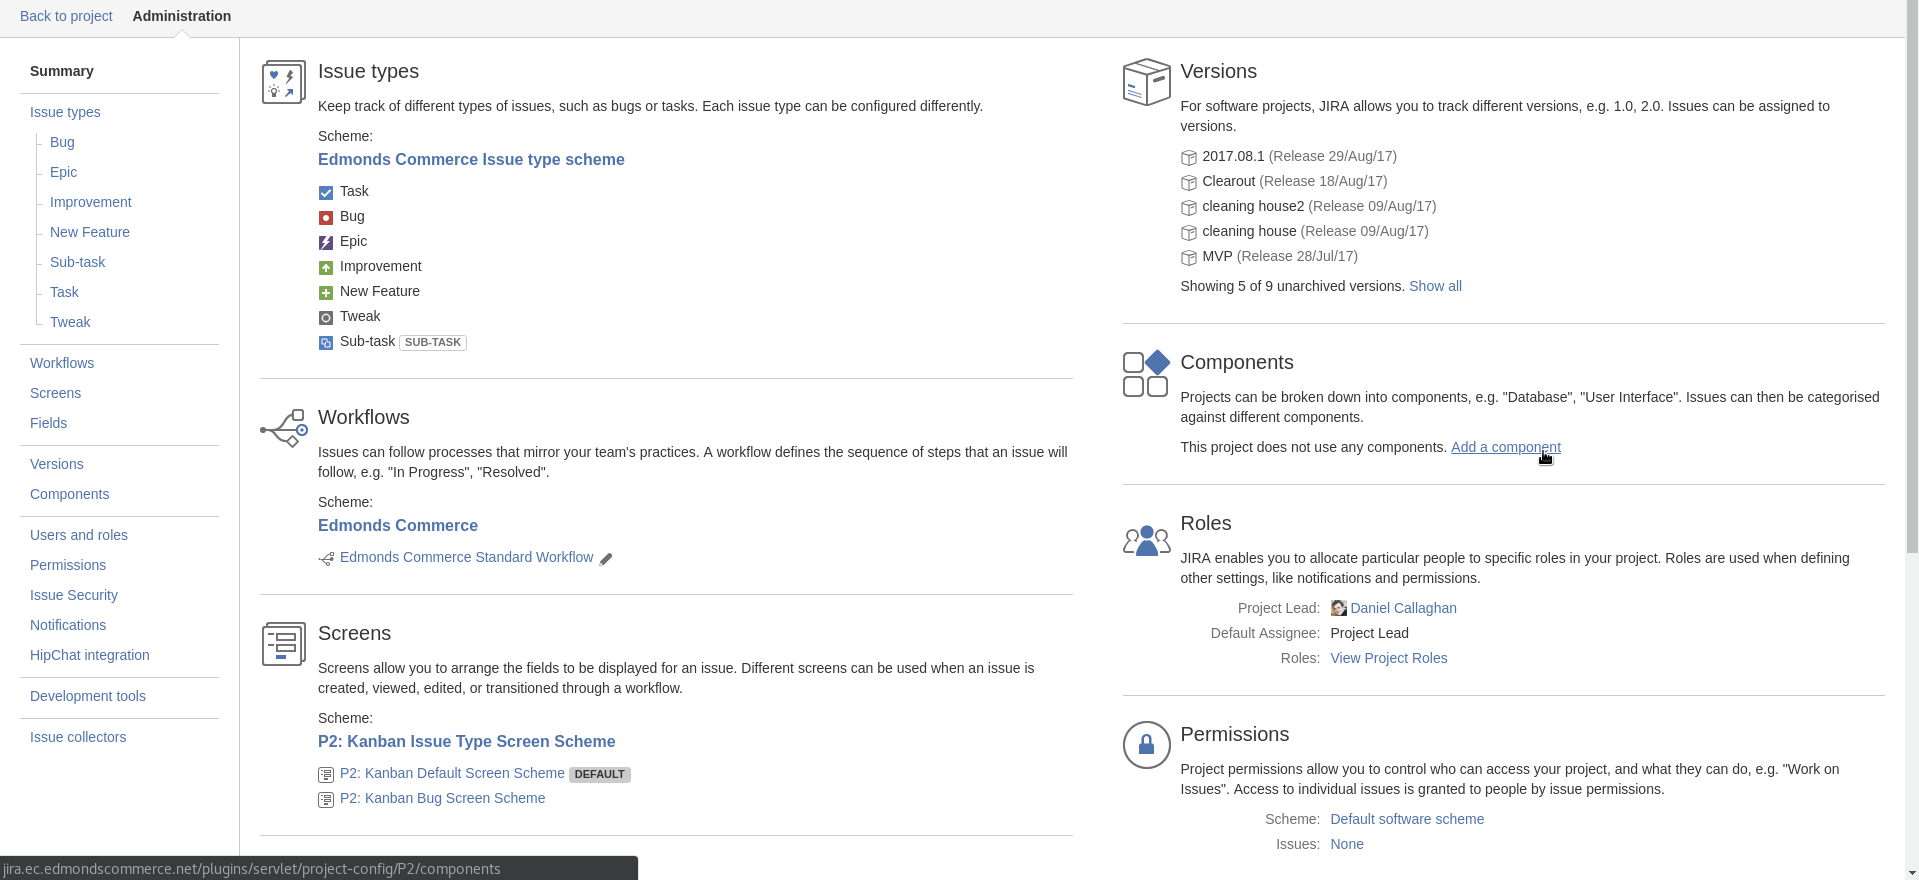
Task: Click the Tweak issue type icon
Action: click(326, 318)
